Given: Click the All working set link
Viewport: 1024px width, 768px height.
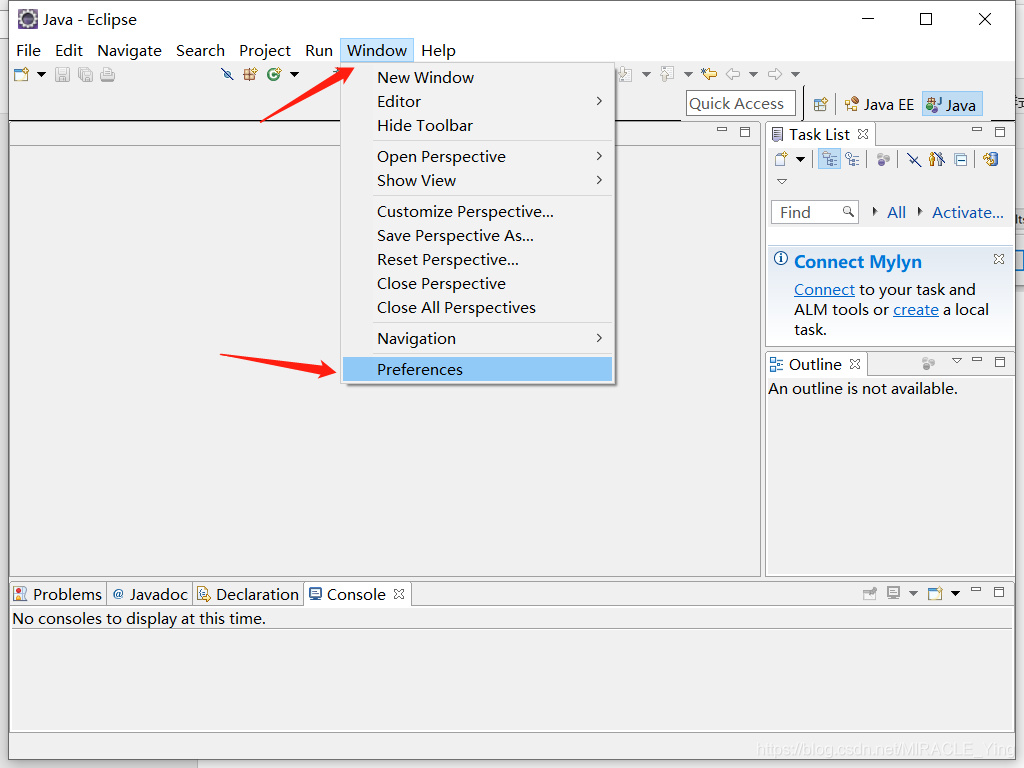Looking at the screenshot, I should (896, 212).
